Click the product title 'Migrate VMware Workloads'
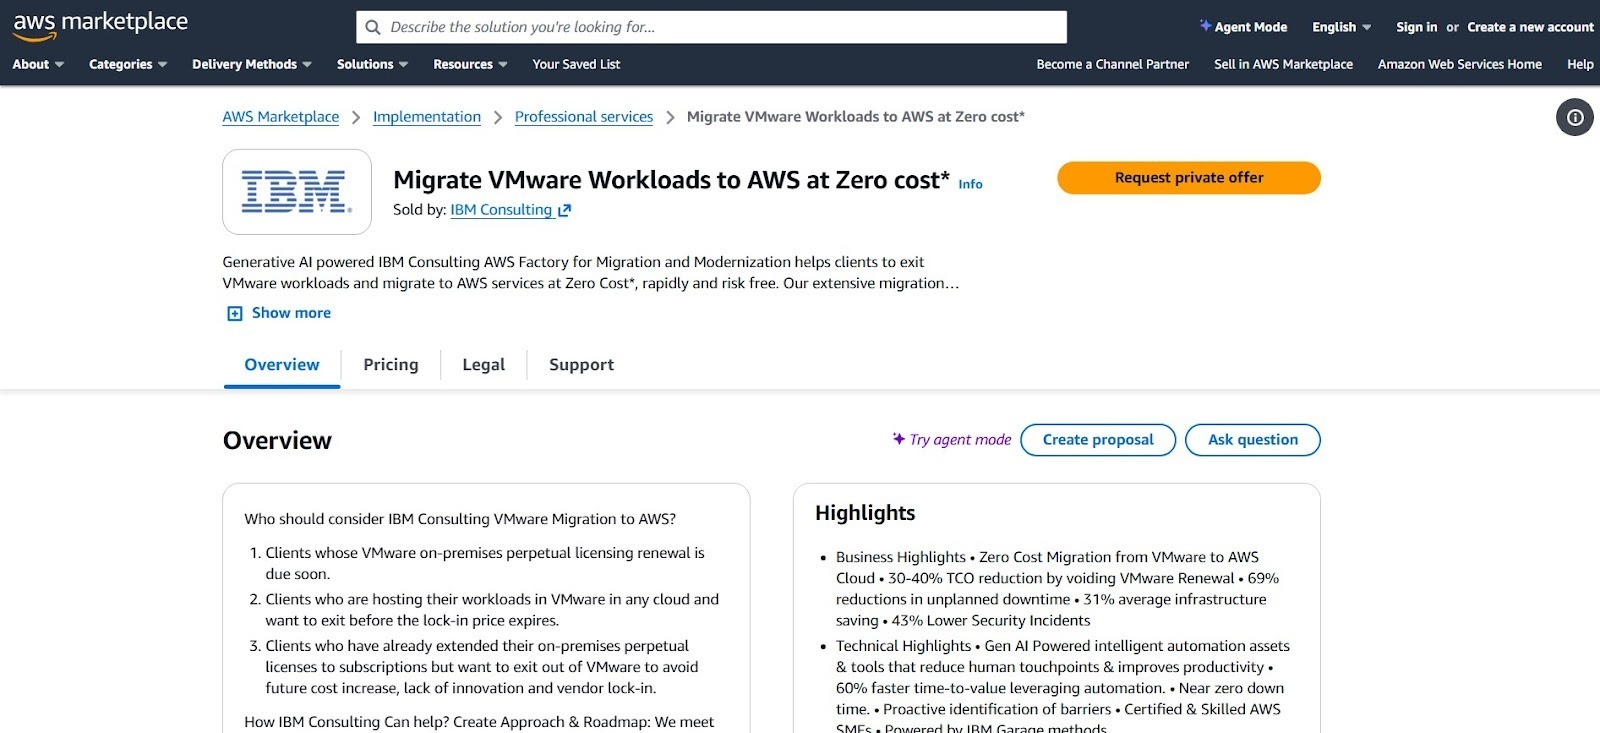This screenshot has width=1600, height=733. click(671, 180)
